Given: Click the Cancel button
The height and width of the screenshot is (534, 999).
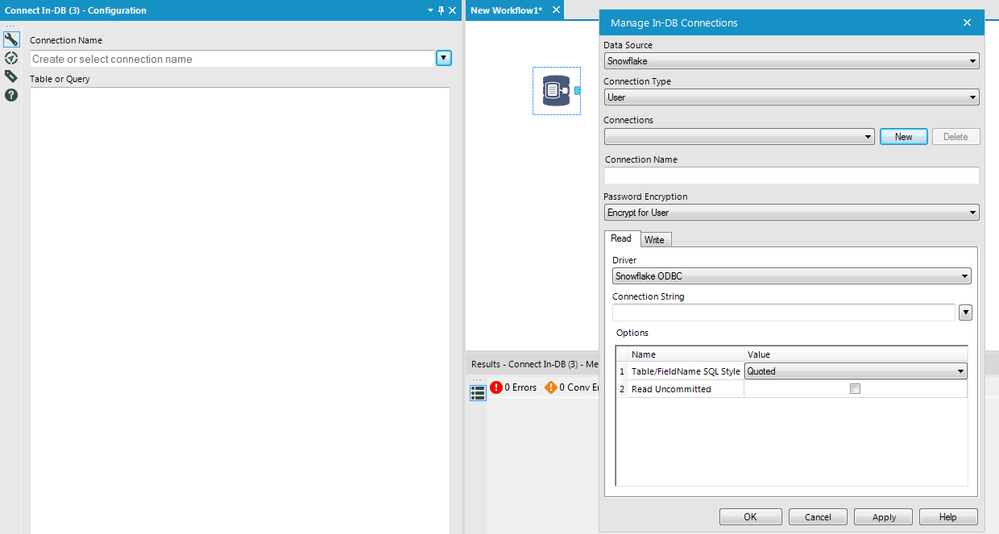Looking at the screenshot, I should [818, 517].
